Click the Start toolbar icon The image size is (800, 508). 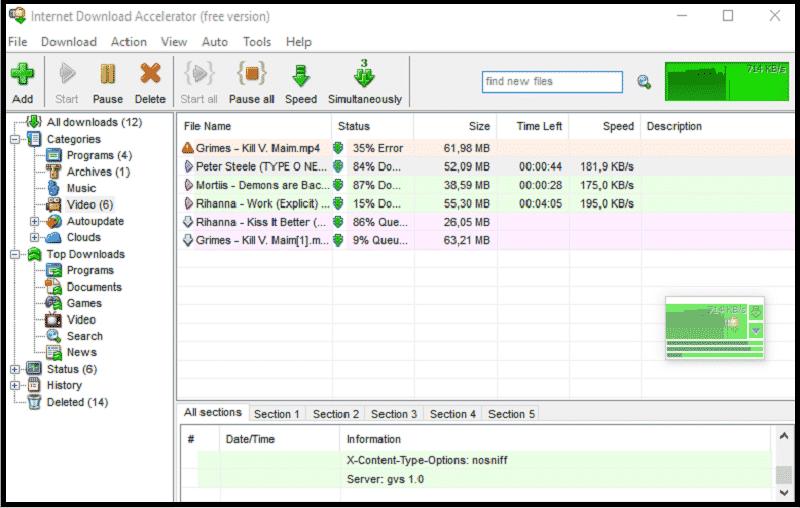tap(67, 74)
